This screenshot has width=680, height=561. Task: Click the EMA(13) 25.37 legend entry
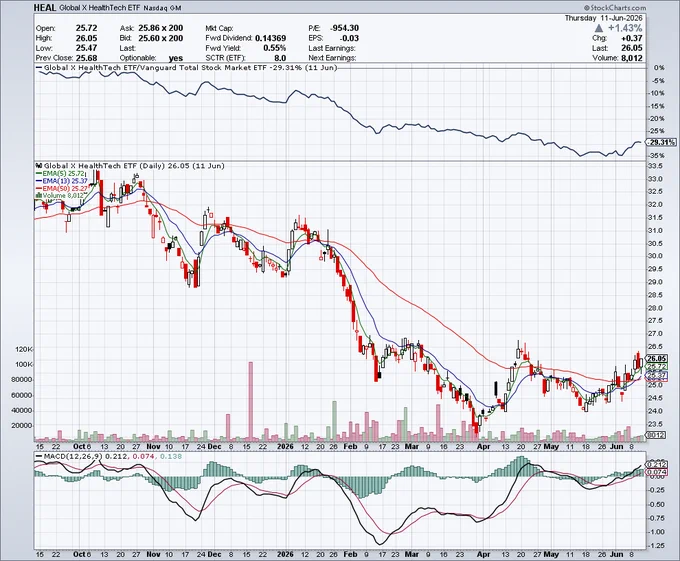pos(61,181)
